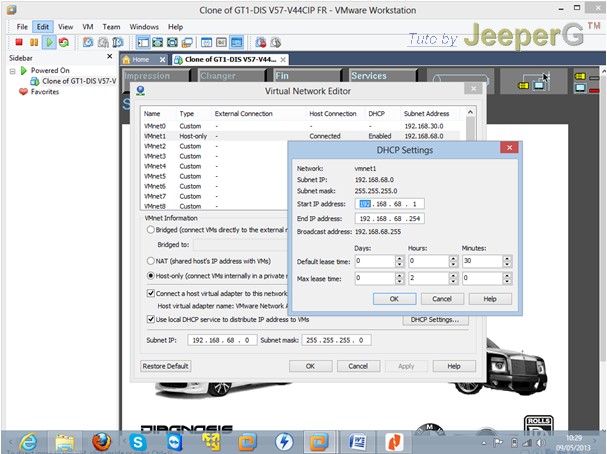Click the Start IP address field
607x454 pixels.
(389, 204)
